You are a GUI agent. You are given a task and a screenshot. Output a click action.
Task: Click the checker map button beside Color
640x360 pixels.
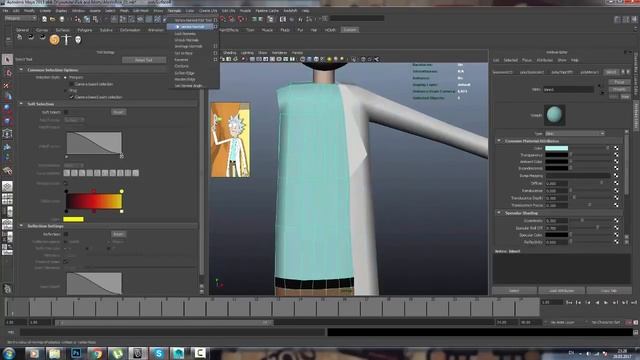616,148
